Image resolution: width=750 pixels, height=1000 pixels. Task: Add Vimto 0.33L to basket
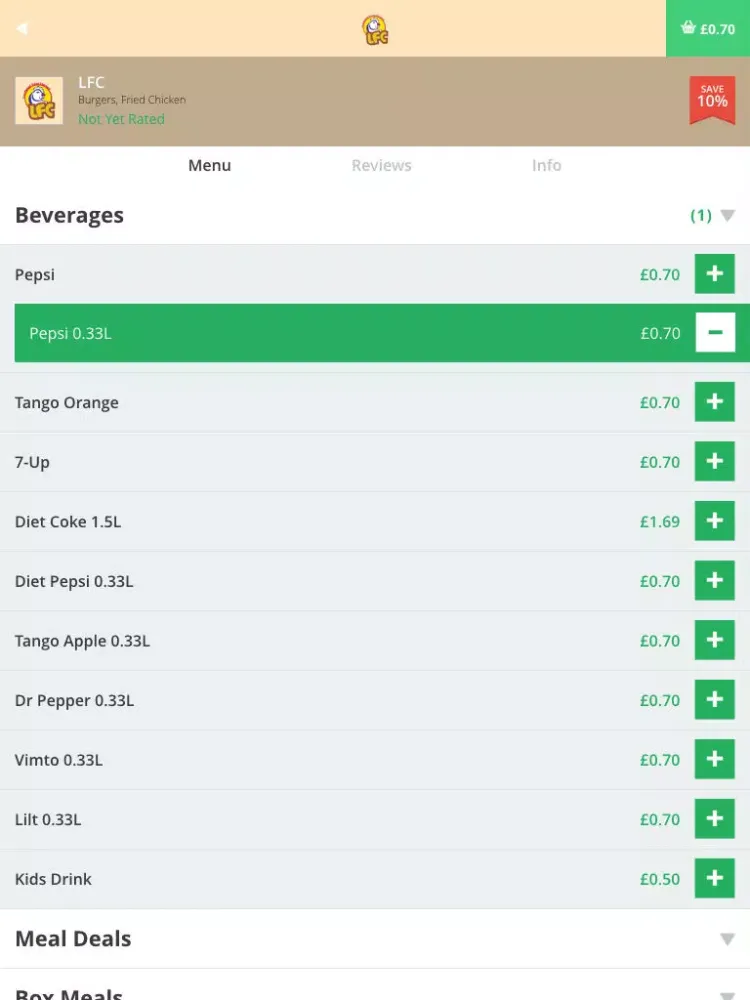click(x=714, y=760)
